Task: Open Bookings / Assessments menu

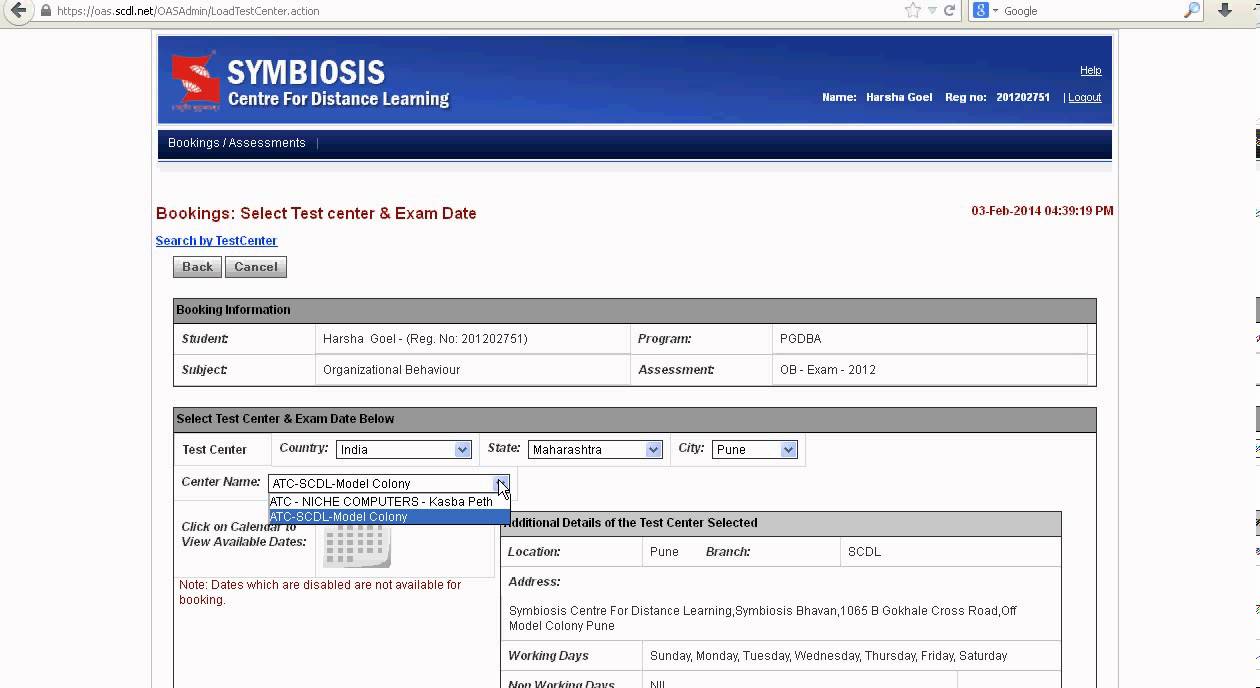Action: (237, 143)
